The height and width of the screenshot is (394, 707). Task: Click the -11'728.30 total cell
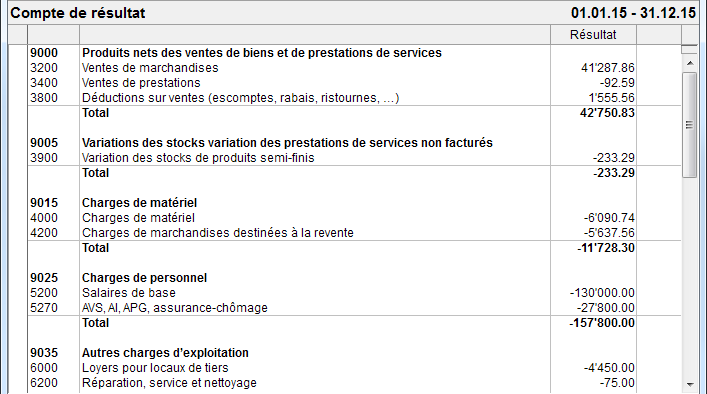[x=606, y=248]
